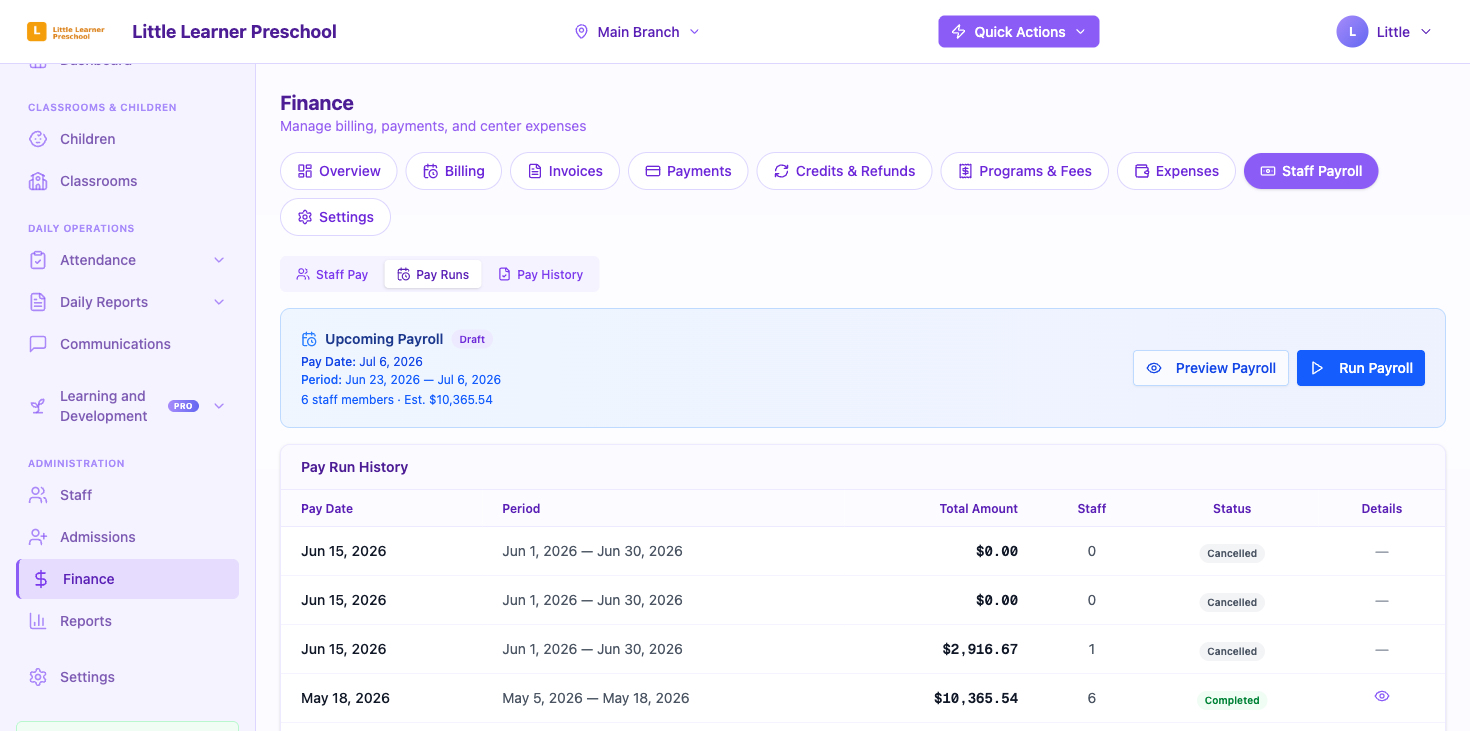1470x731 pixels.
Task: Open the Invoices finance tab
Action: [x=565, y=171]
